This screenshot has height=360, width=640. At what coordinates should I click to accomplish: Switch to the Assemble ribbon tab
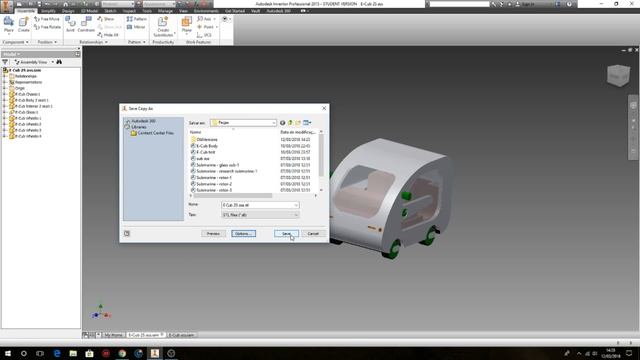click(x=26, y=11)
